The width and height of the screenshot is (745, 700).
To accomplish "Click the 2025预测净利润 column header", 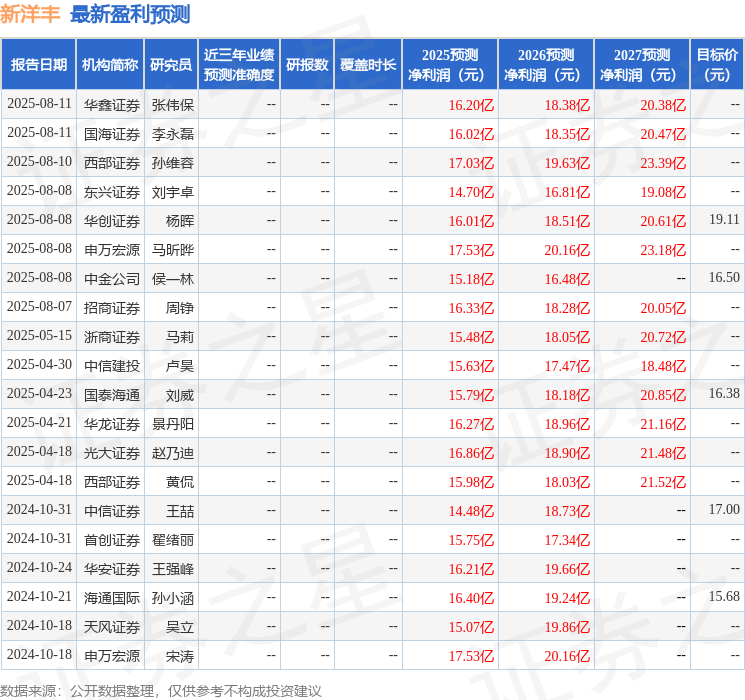I will click(x=450, y=64).
